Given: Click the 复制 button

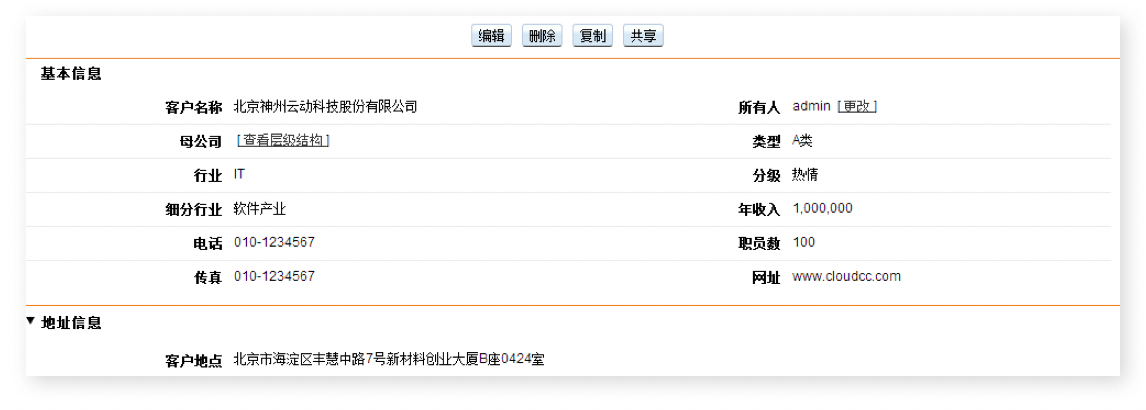Looking at the screenshot, I should click(x=592, y=36).
